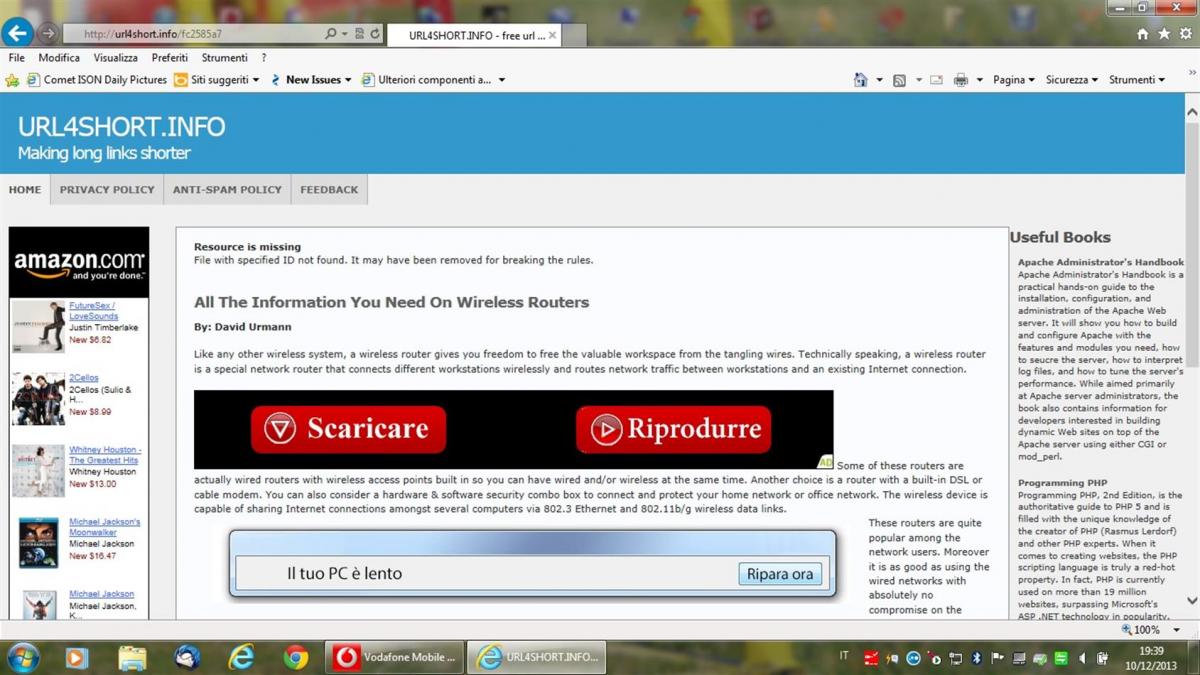Open the settings gear icon at top right
Viewport: 1200px width, 675px height.
coord(1184,33)
